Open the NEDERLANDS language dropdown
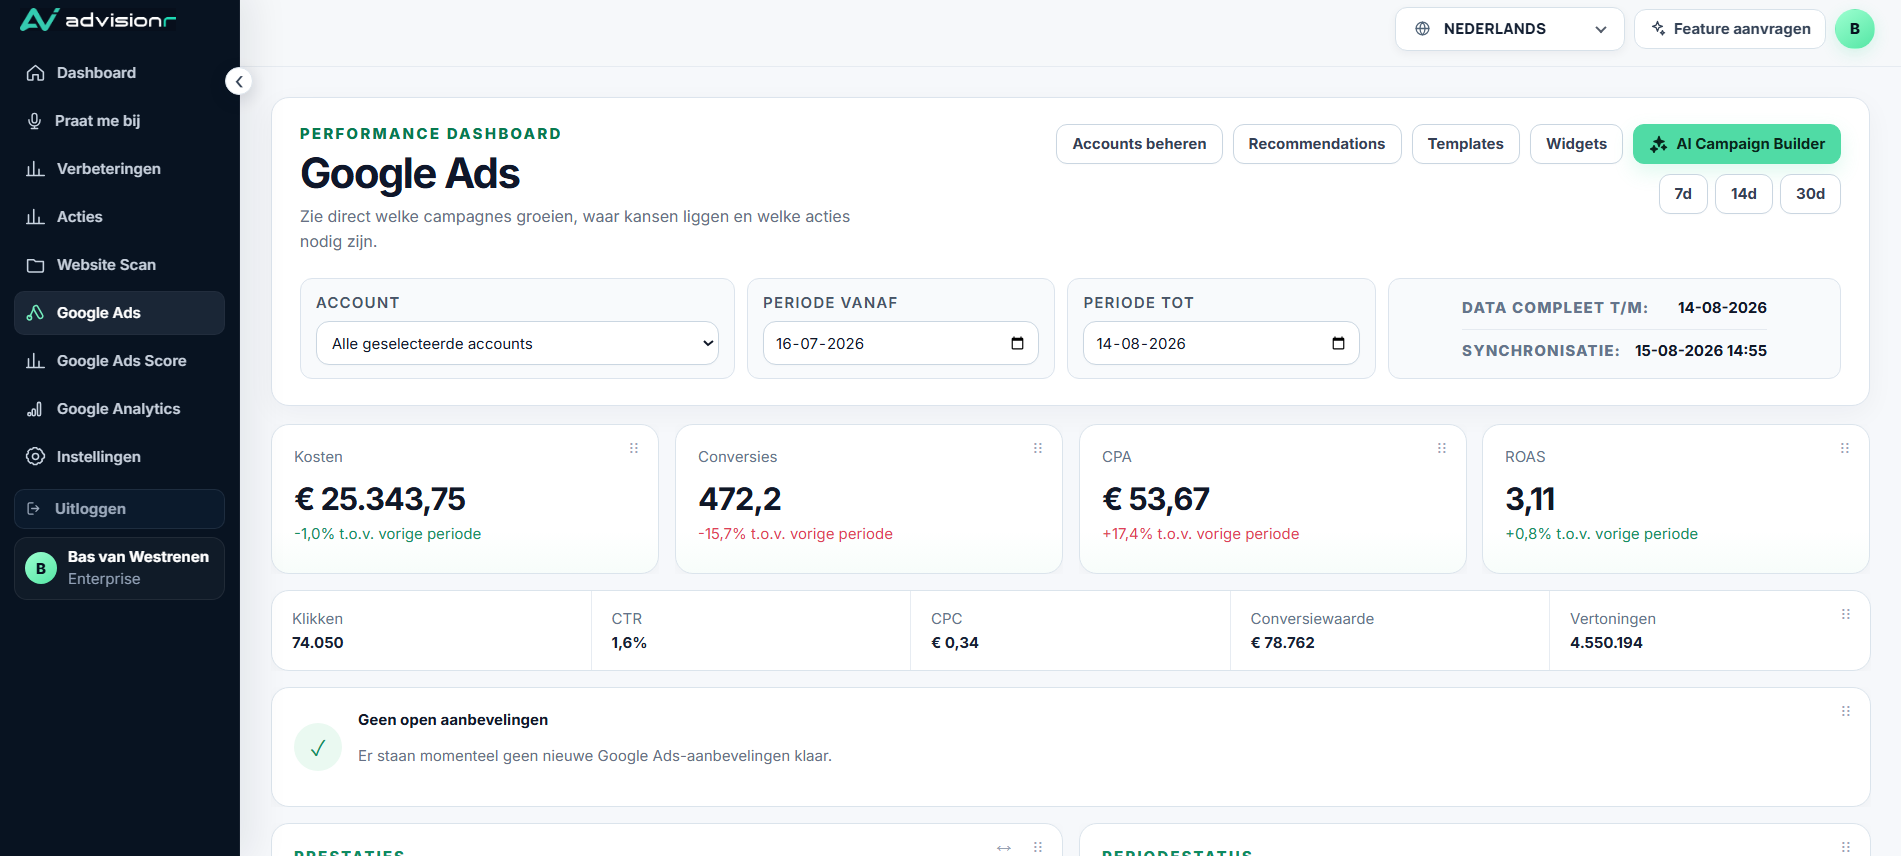Viewport: 1901px width, 856px height. (x=1509, y=29)
